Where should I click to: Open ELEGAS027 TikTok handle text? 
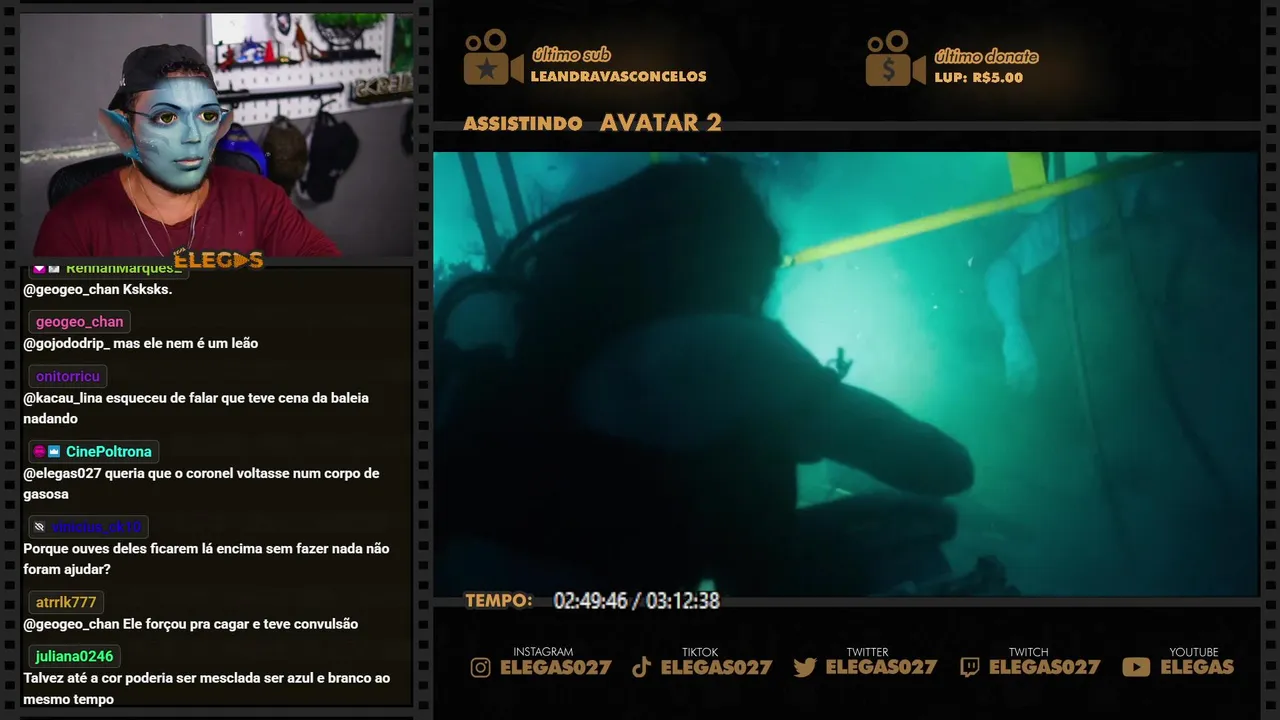(716, 668)
